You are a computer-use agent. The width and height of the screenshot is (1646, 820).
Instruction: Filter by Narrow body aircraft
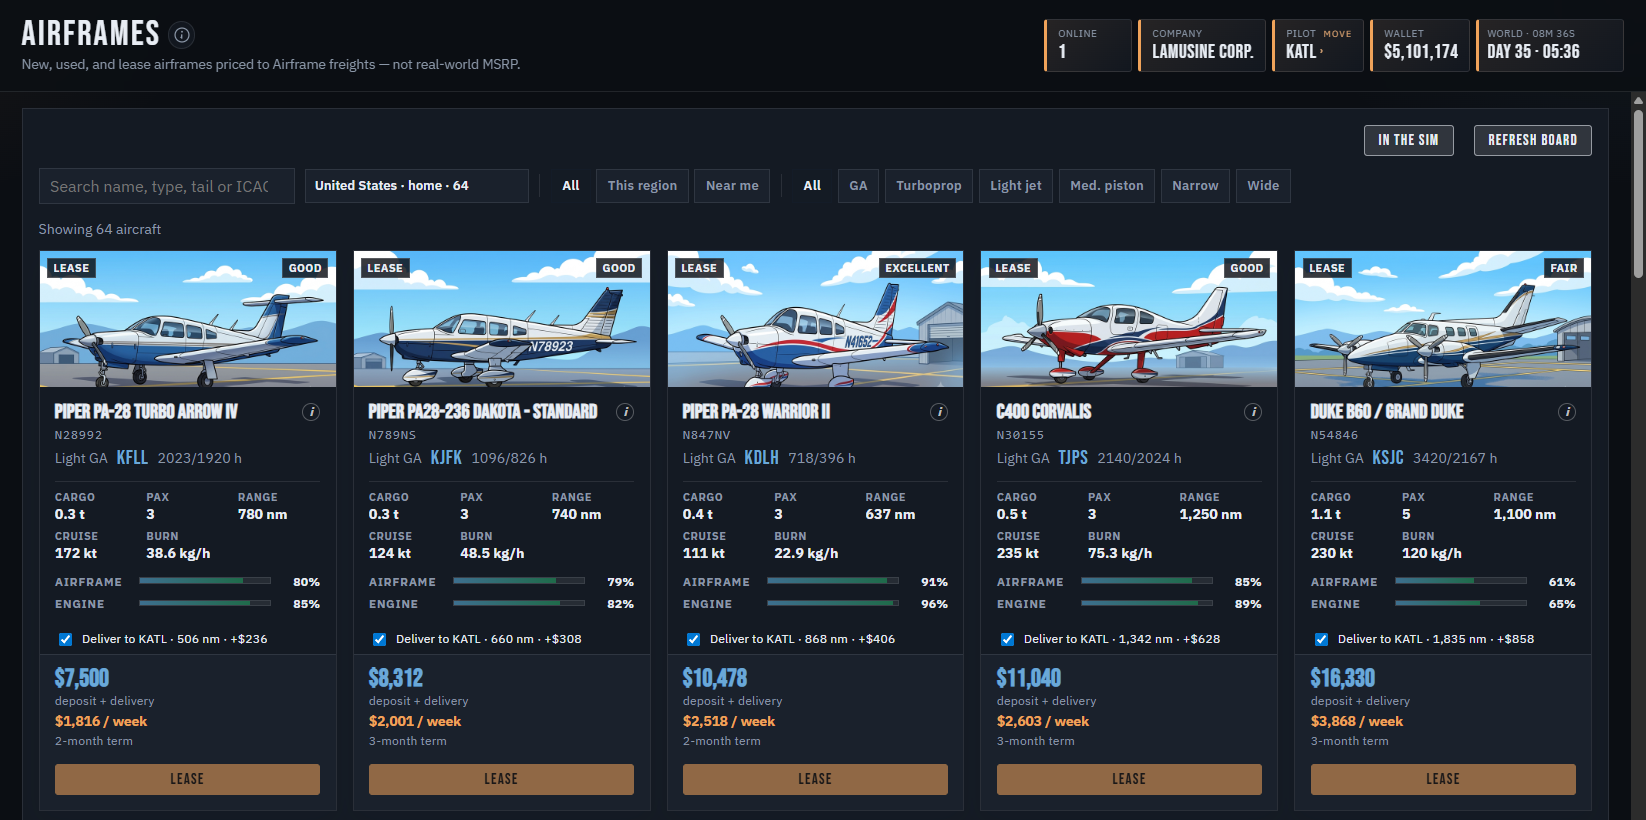click(x=1195, y=186)
